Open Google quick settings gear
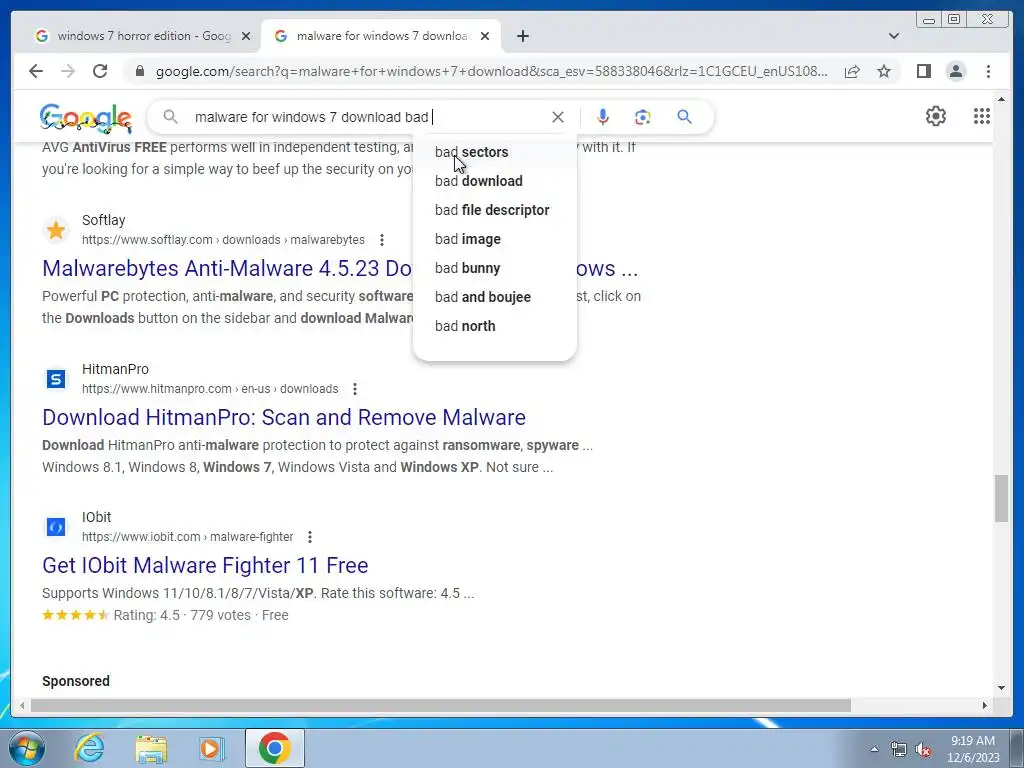 tap(935, 116)
